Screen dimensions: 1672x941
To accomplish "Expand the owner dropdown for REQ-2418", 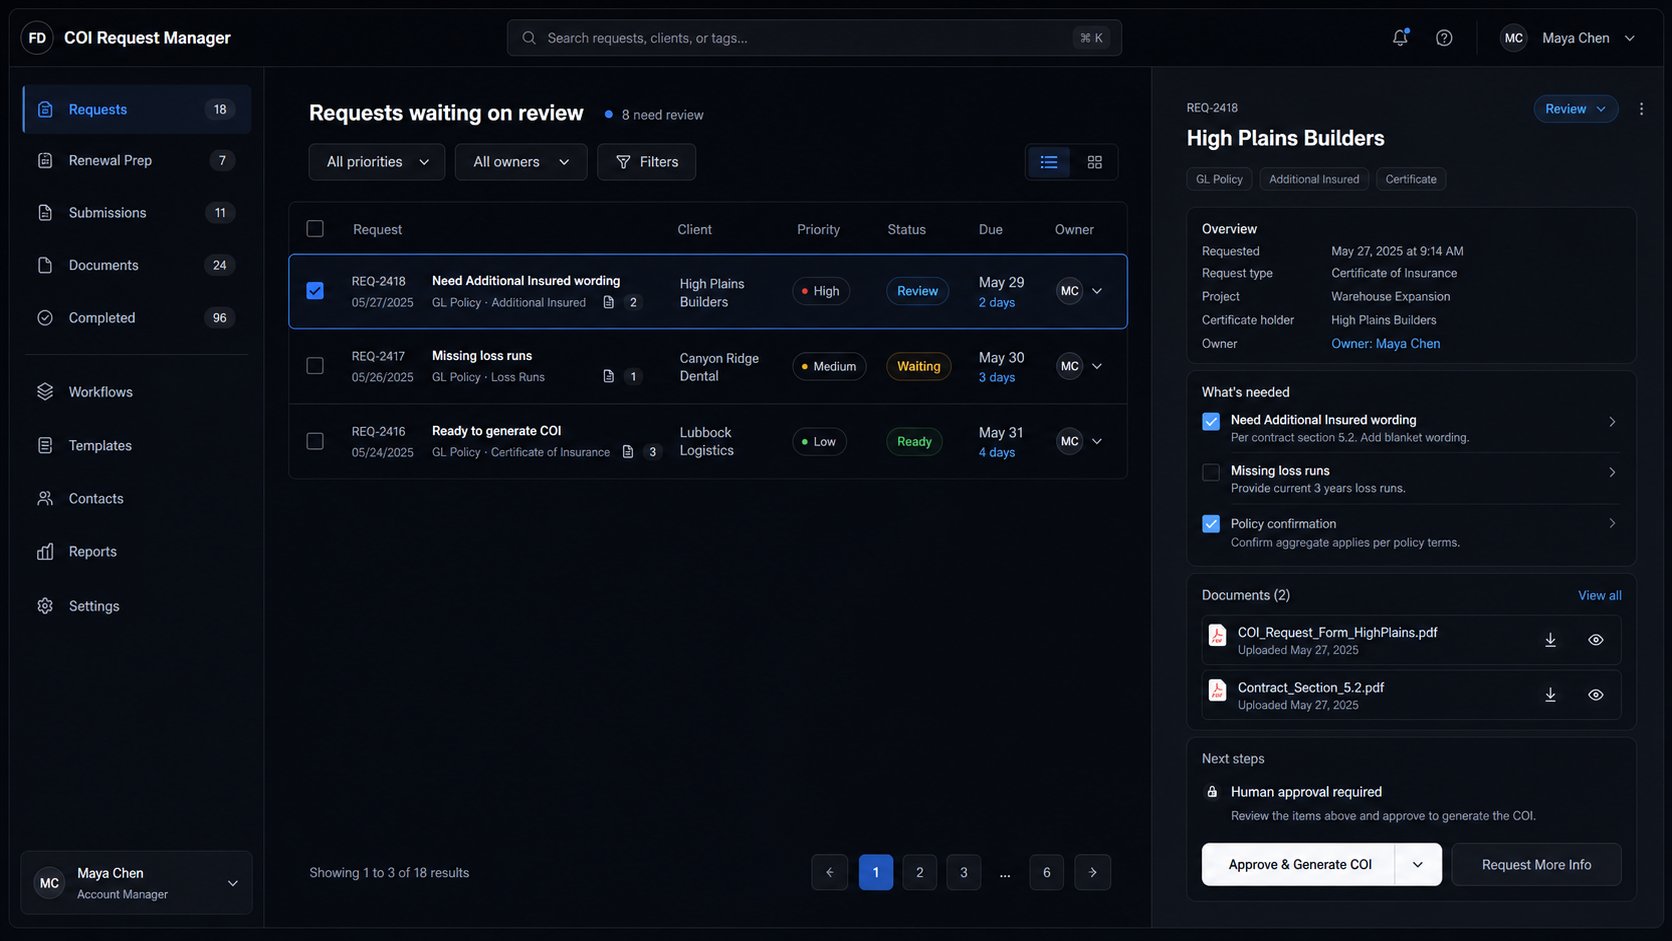I will coord(1097,291).
